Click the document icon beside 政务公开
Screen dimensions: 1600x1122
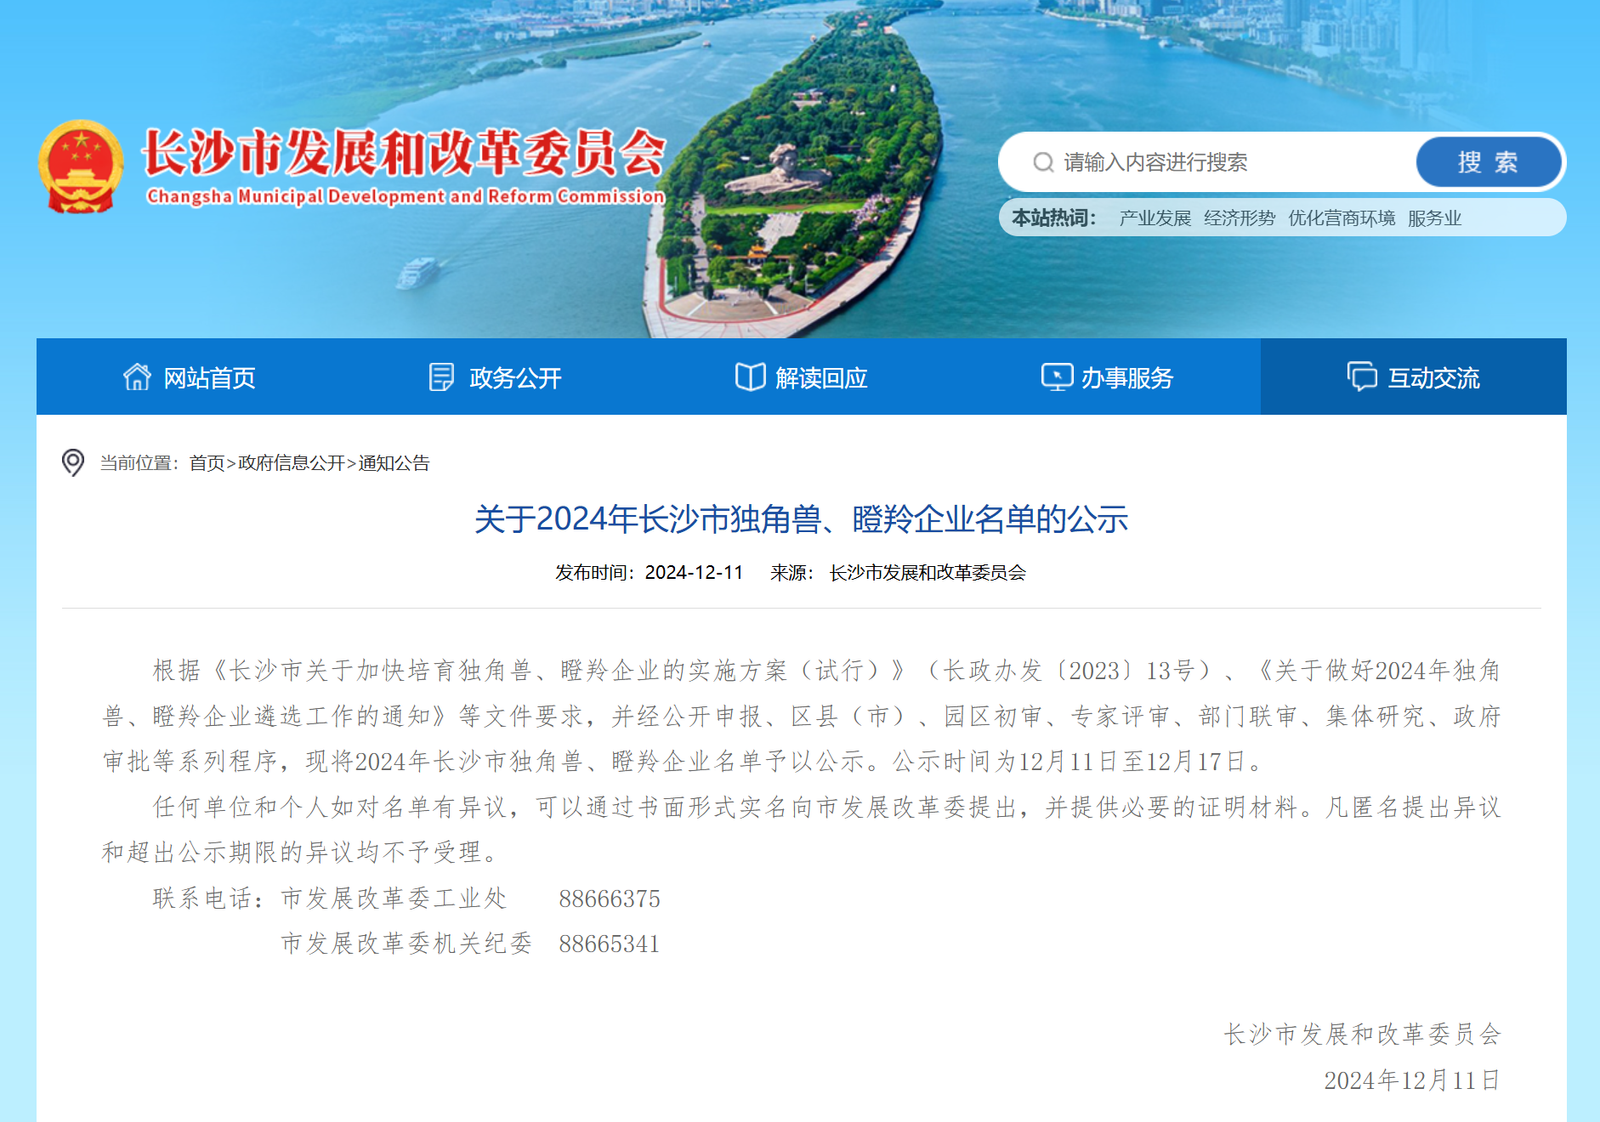click(x=441, y=377)
